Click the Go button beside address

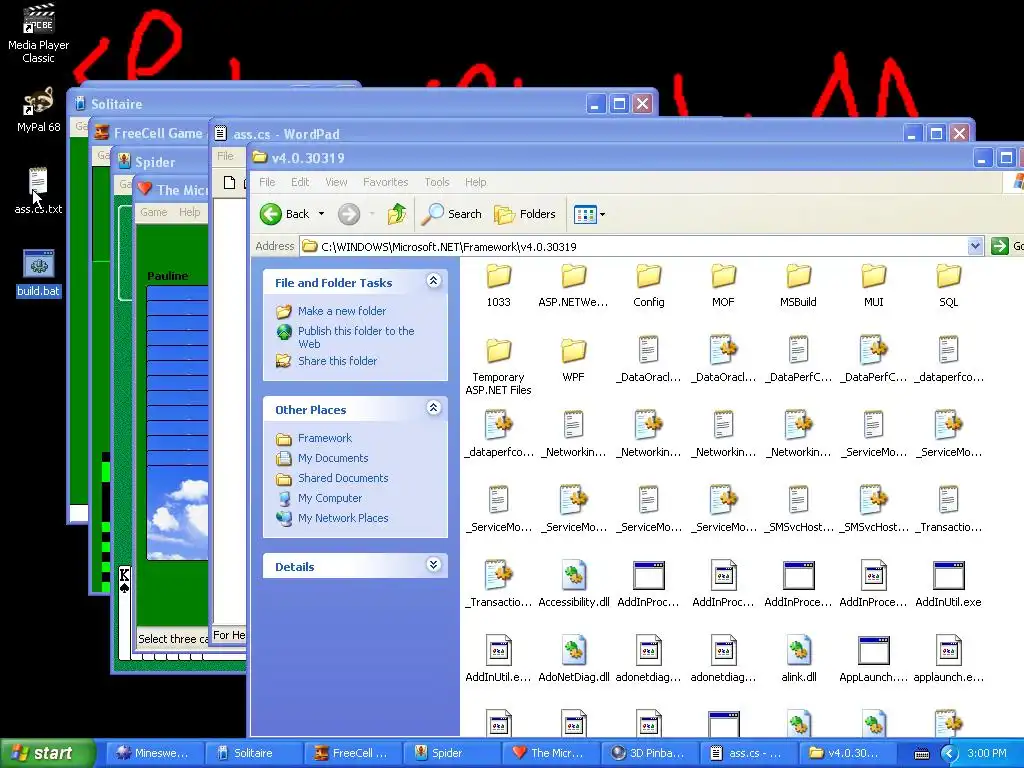(1006, 246)
